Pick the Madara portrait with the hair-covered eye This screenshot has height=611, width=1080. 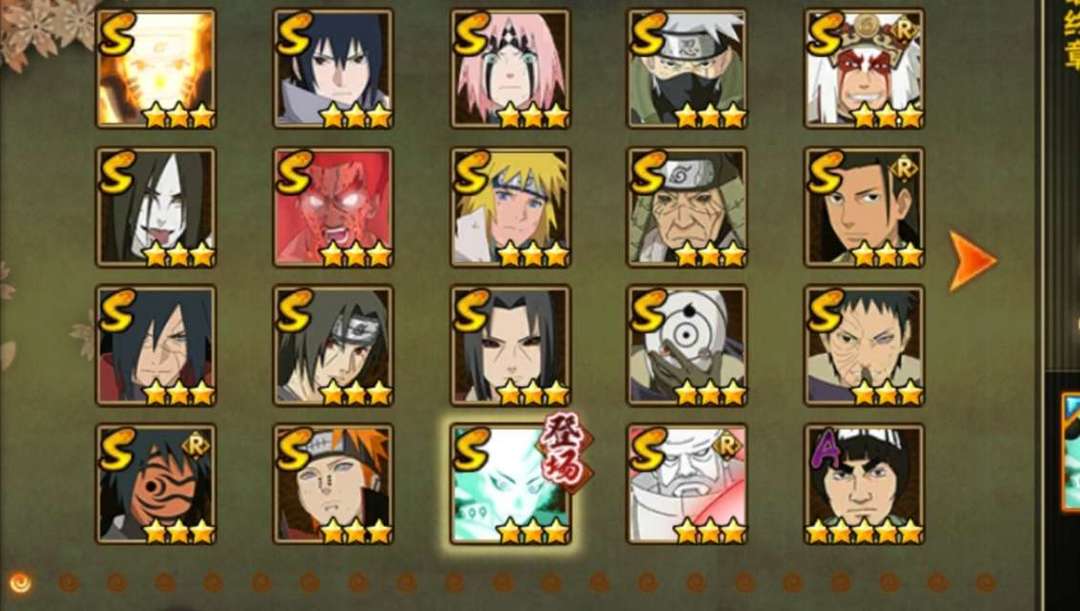coord(156,345)
